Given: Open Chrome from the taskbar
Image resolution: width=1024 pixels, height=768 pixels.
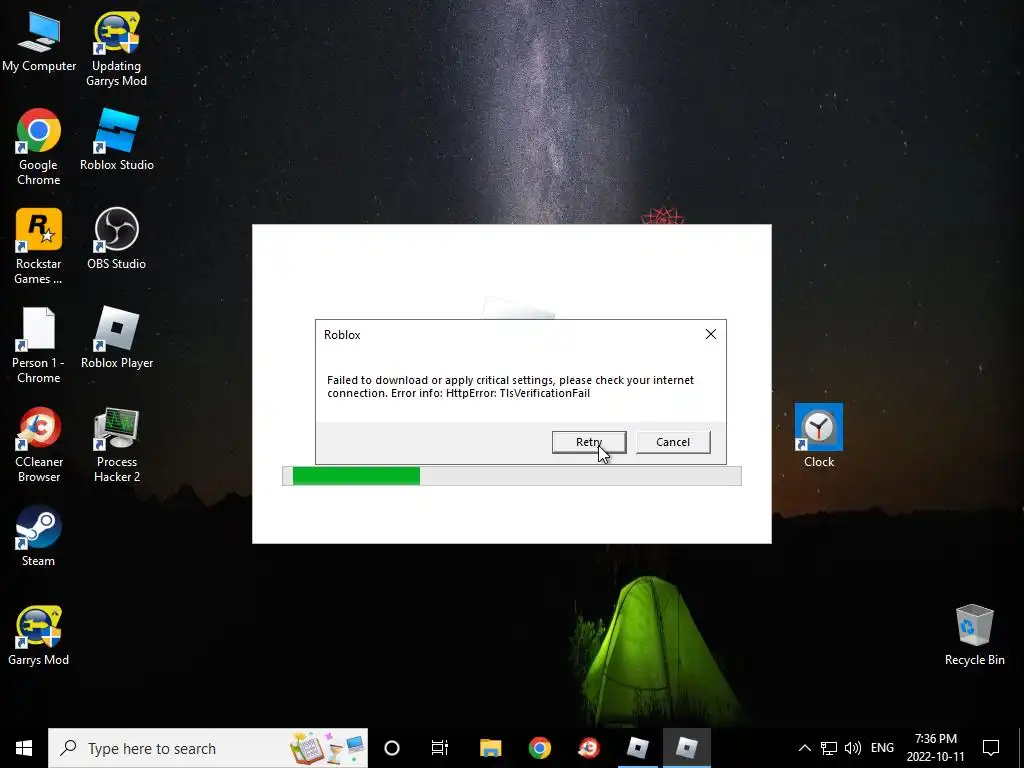Looking at the screenshot, I should pos(539,748).
